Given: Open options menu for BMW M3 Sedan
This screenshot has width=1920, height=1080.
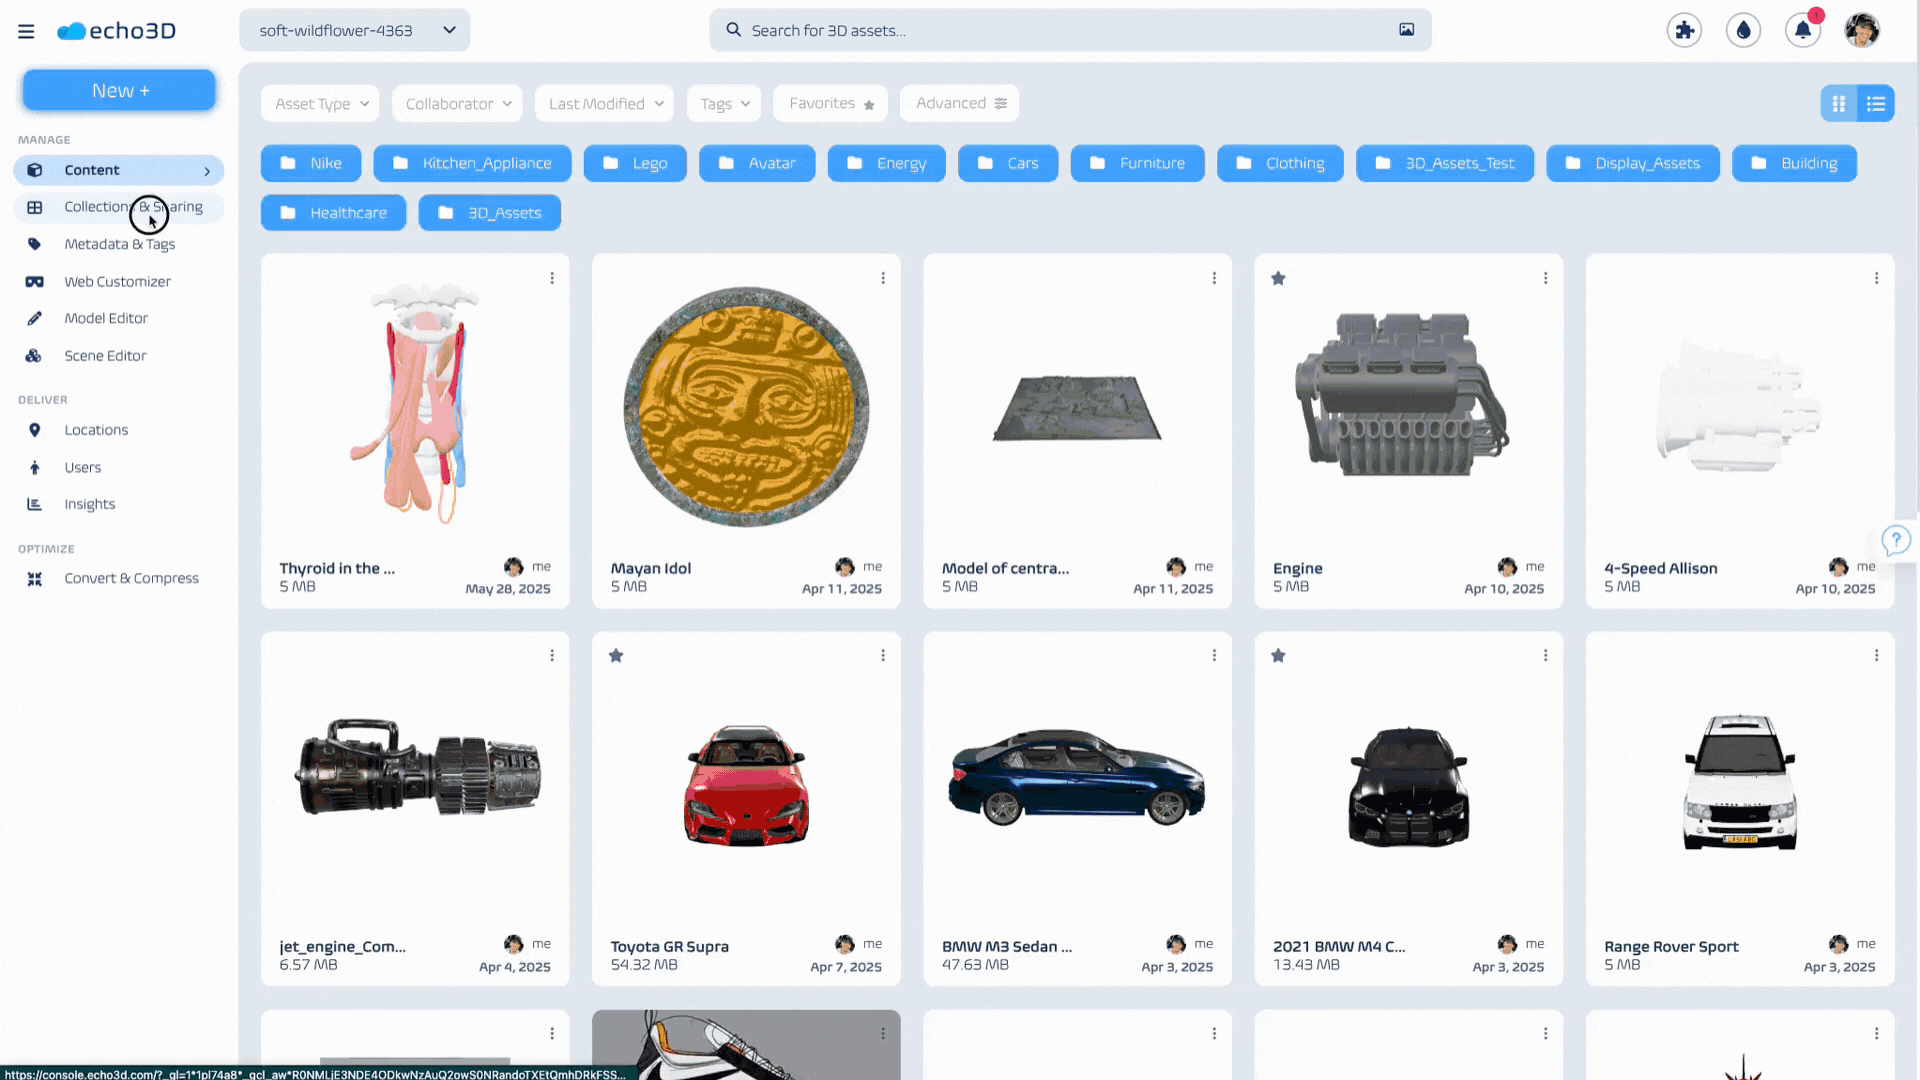Looking at the screenshot, I should (x=1214, y=655).
